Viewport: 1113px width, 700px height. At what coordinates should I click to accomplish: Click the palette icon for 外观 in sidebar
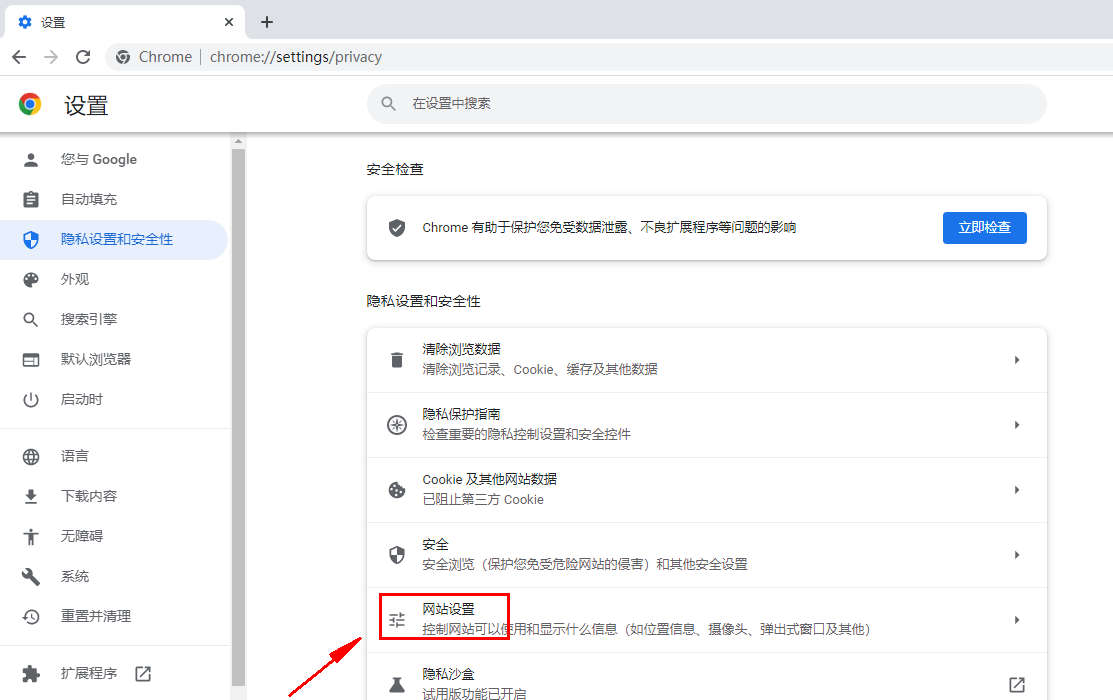31,279
